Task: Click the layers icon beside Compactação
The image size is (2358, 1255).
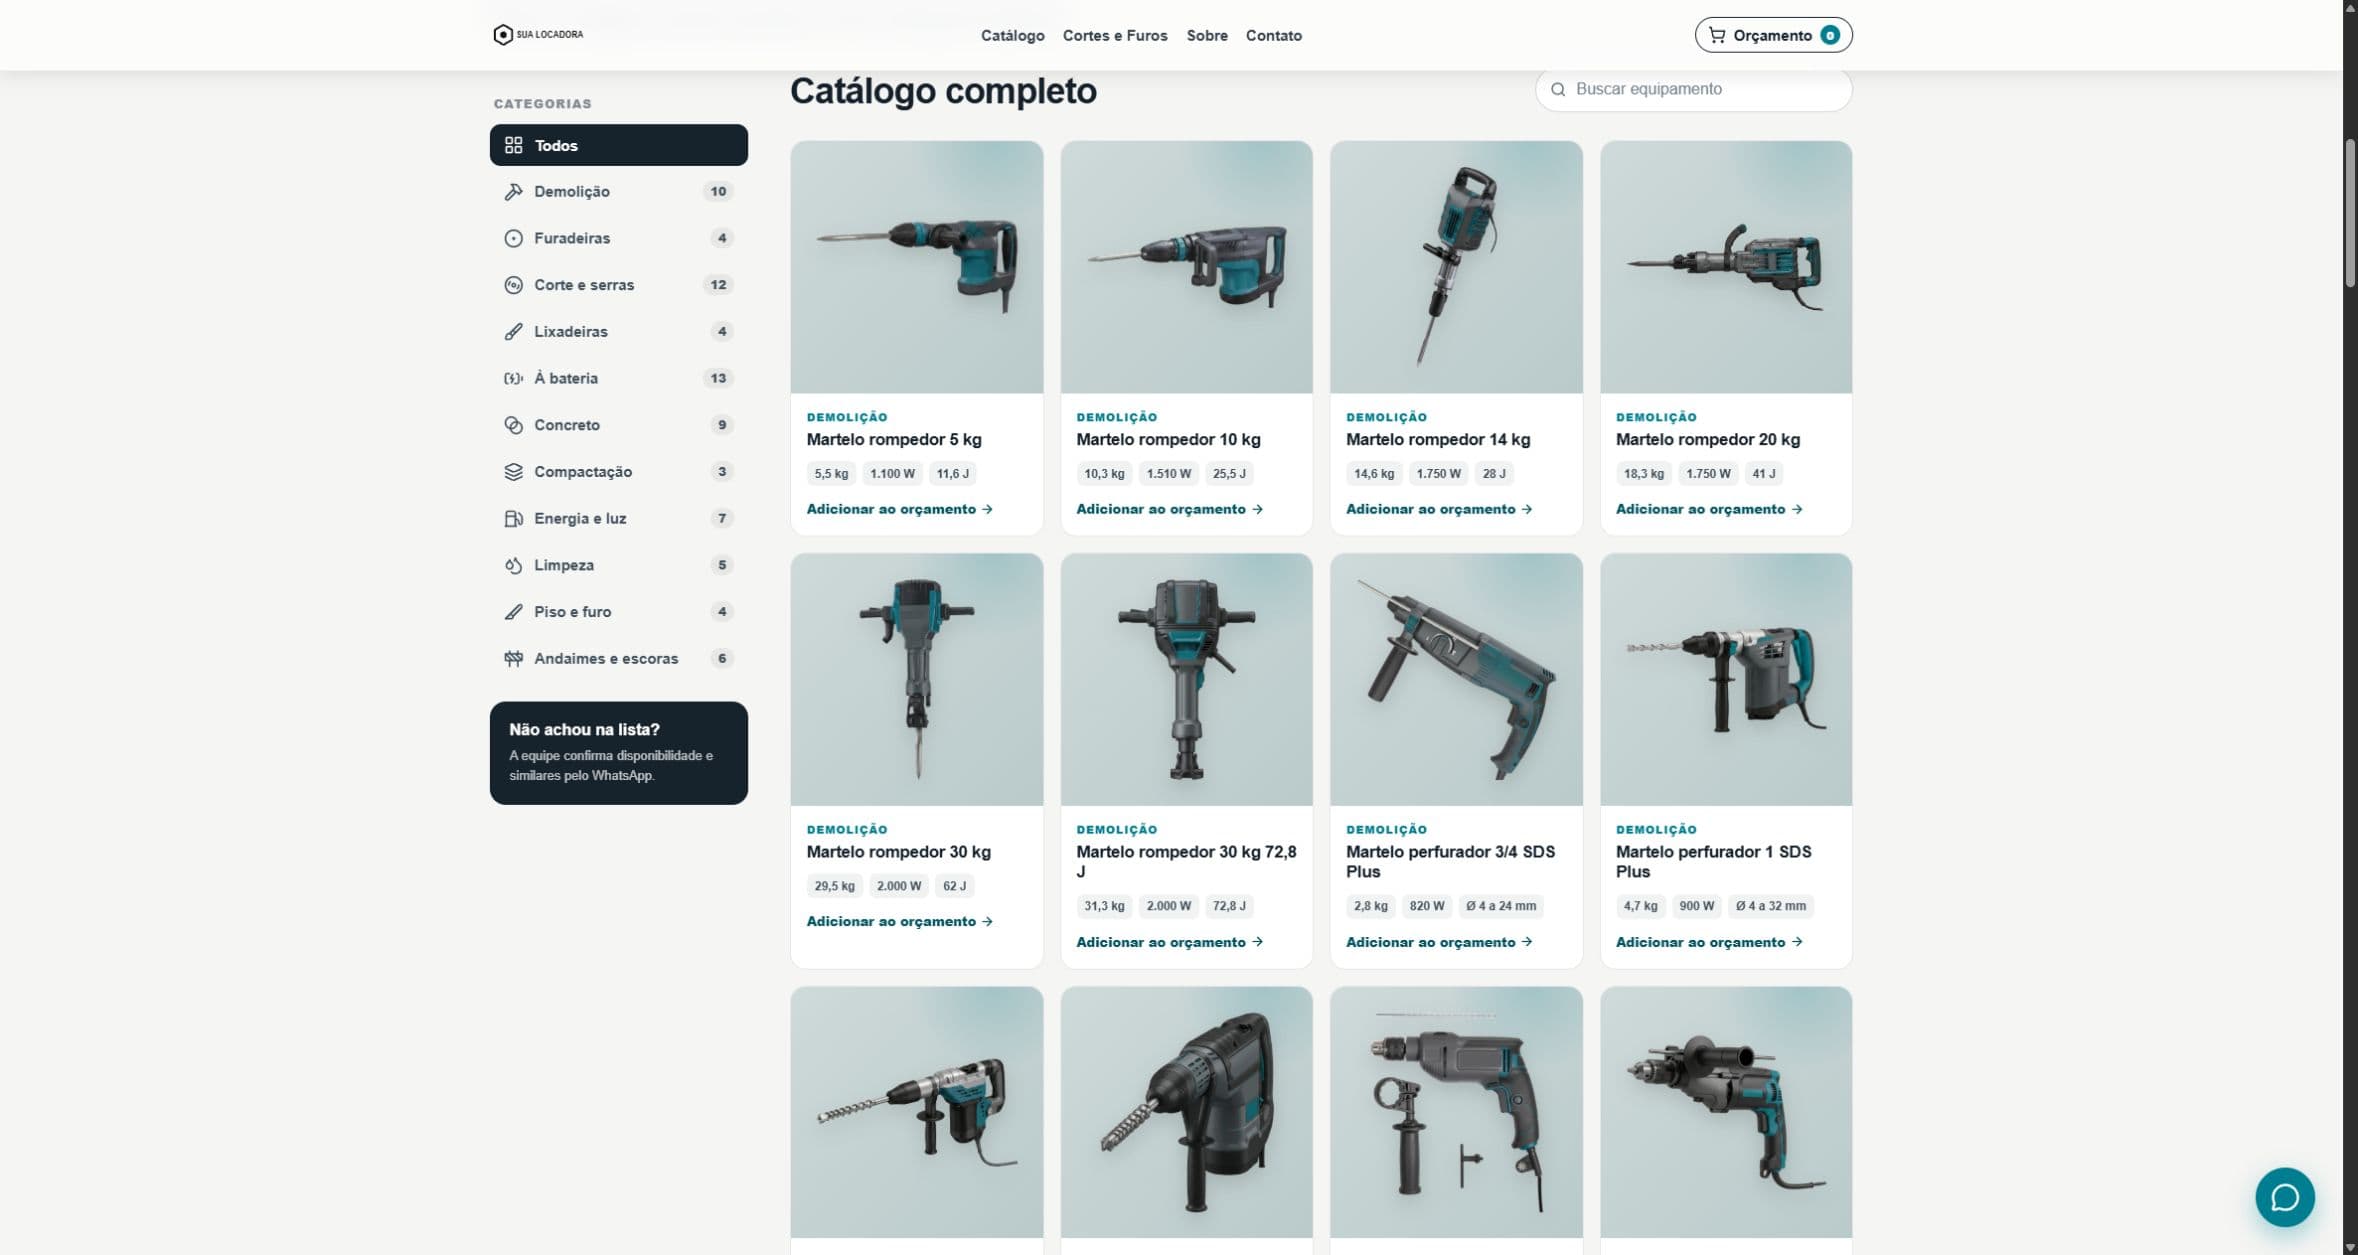Action: pyautogui.click(x=513, y=471)
